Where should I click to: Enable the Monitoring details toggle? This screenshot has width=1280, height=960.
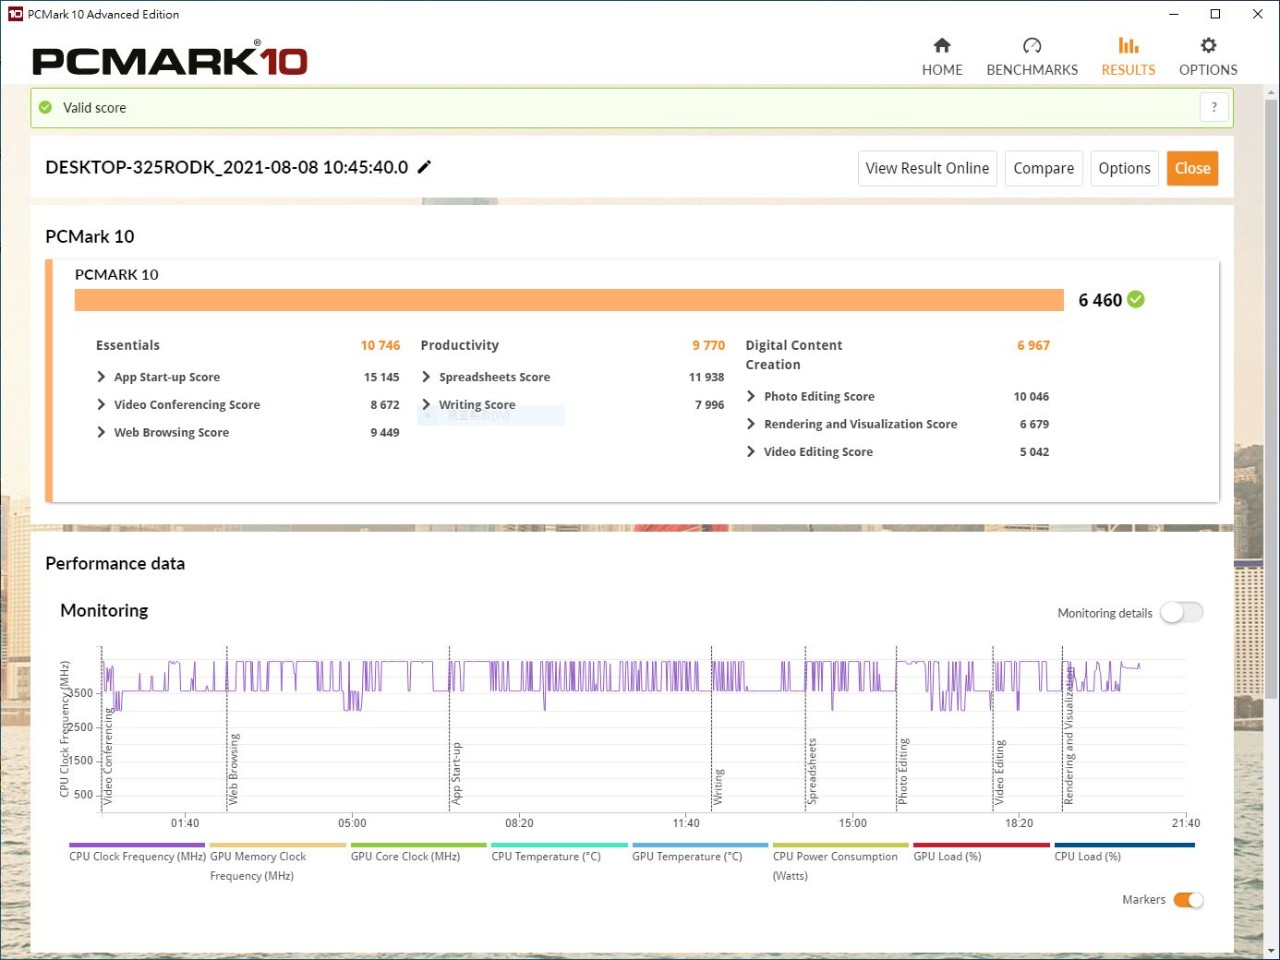click(x=1181, y=612)
